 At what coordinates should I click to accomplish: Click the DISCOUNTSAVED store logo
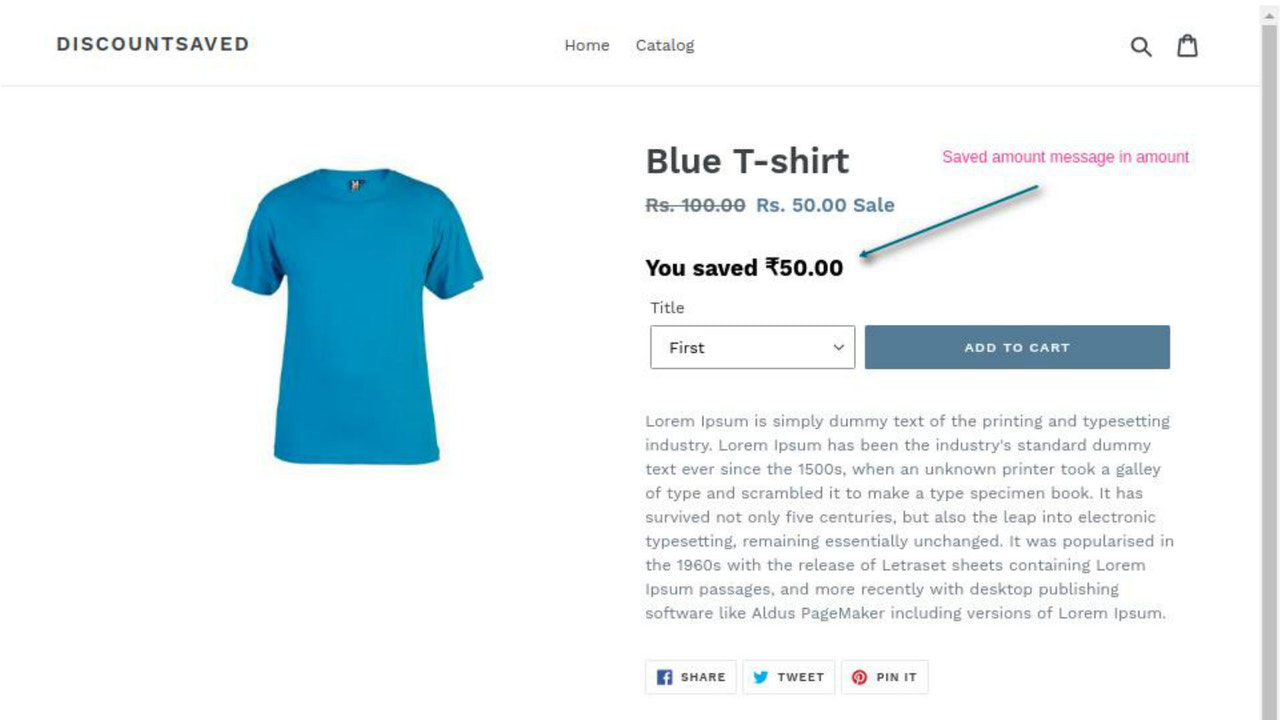pos(152,44)
